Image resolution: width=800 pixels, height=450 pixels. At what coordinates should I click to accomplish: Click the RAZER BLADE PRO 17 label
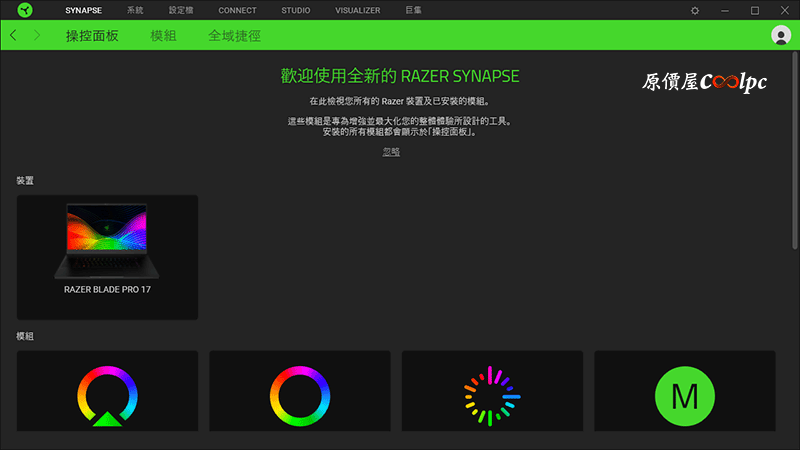[107, 289]
